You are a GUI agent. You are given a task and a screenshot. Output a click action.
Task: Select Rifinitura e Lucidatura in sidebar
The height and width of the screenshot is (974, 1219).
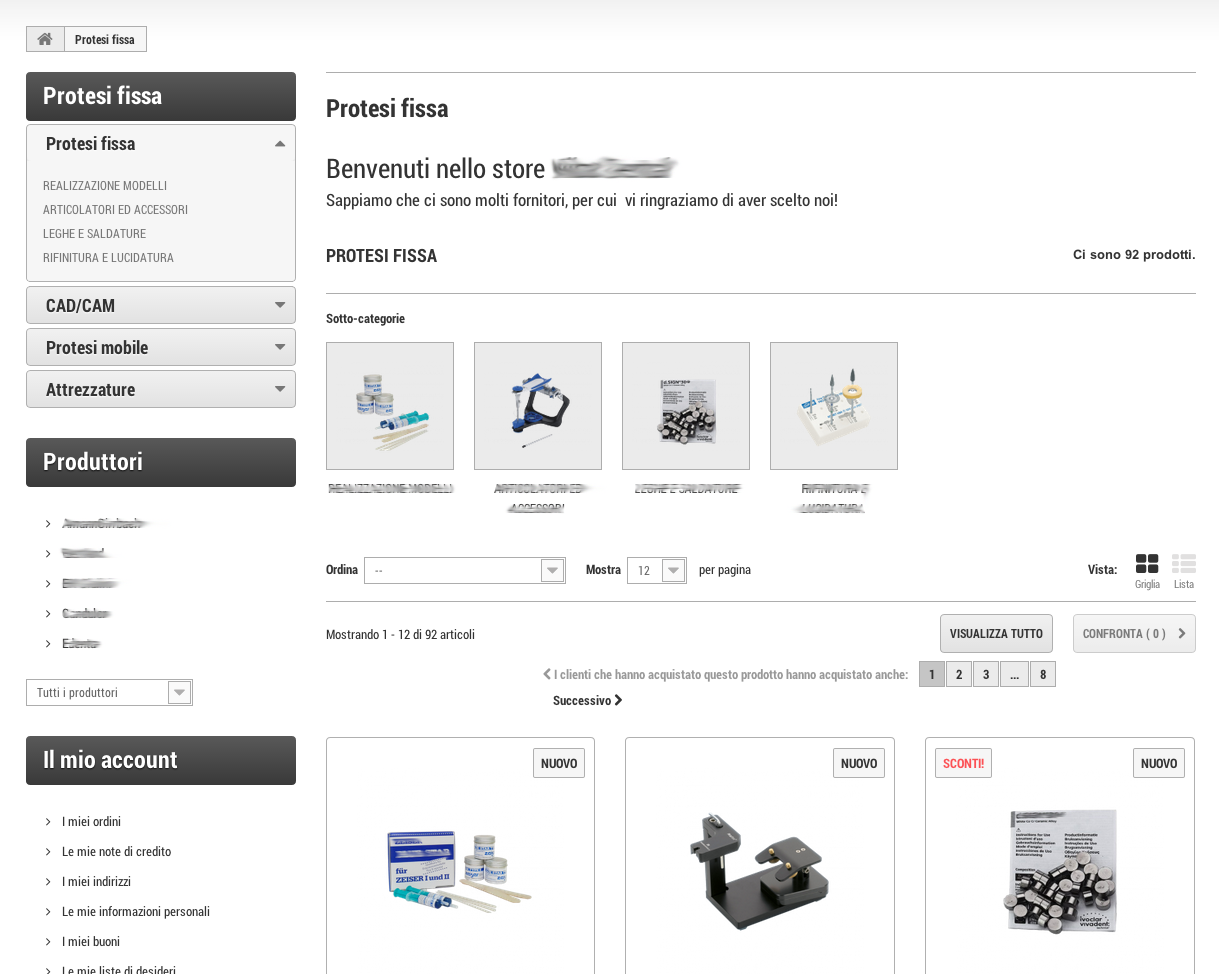[108, 258]
